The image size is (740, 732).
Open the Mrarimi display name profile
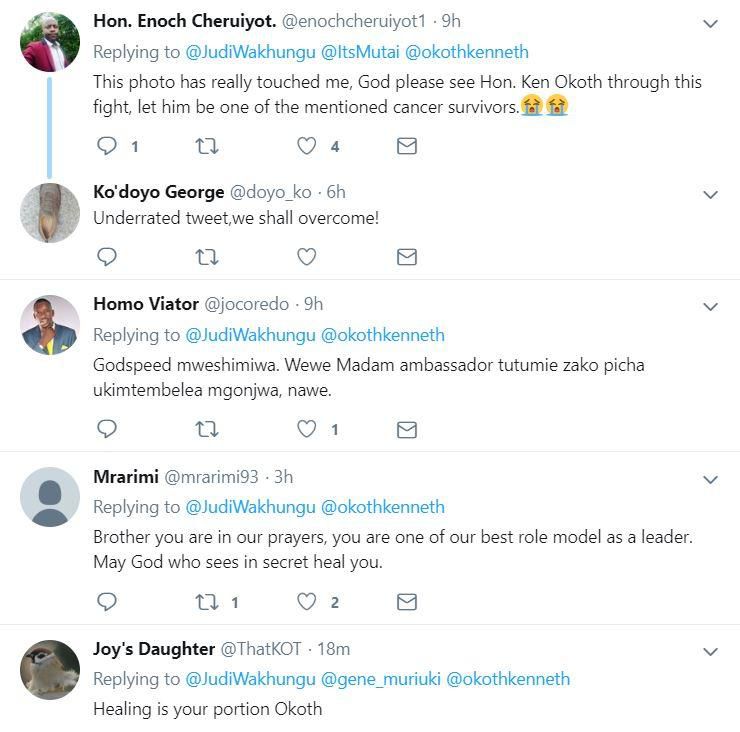tap(122, 477)
